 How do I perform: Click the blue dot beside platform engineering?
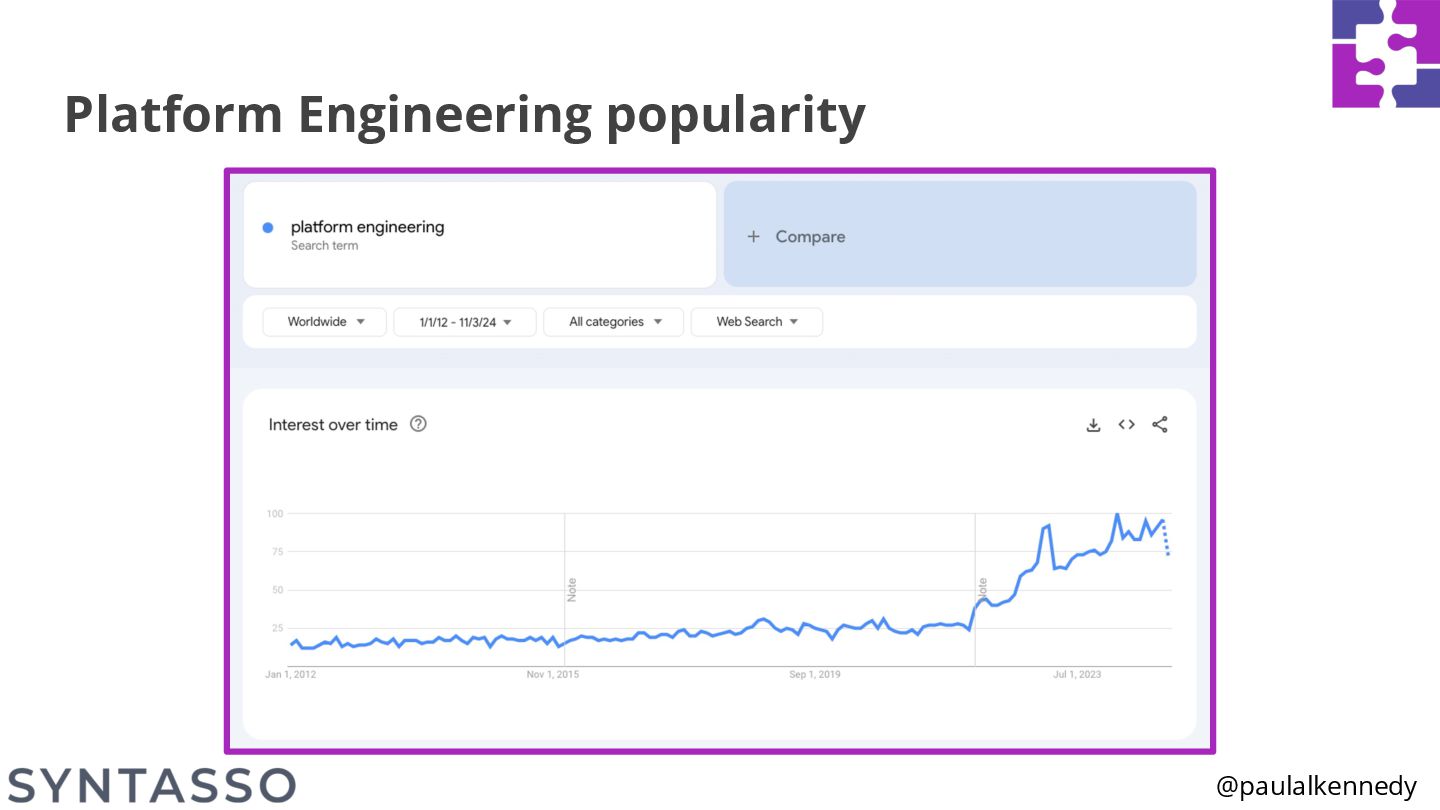pyautogui.click(x=268, y=228)
